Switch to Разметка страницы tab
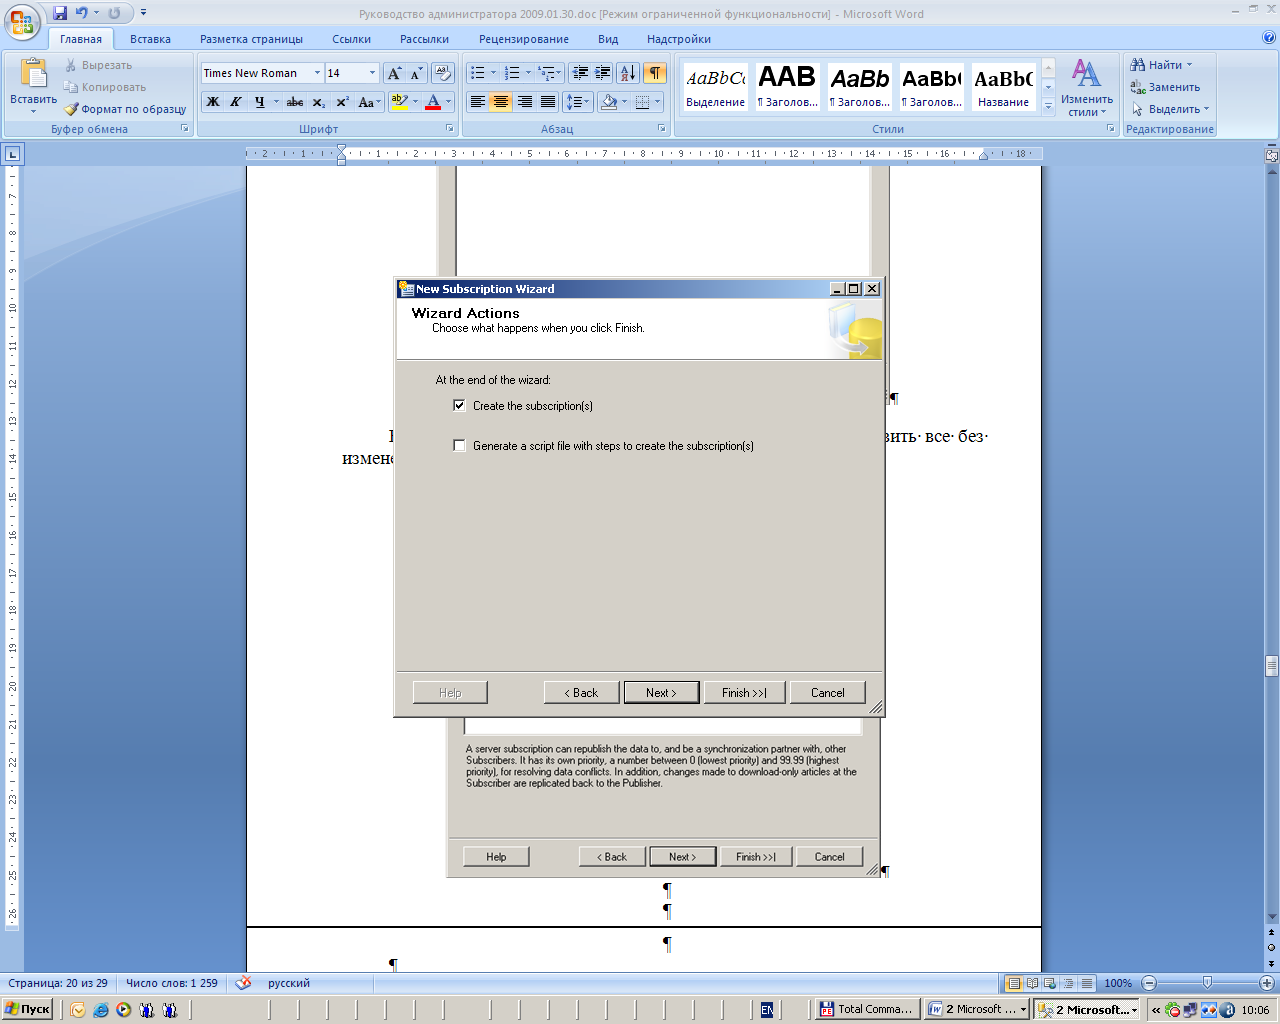 (251, 39)
